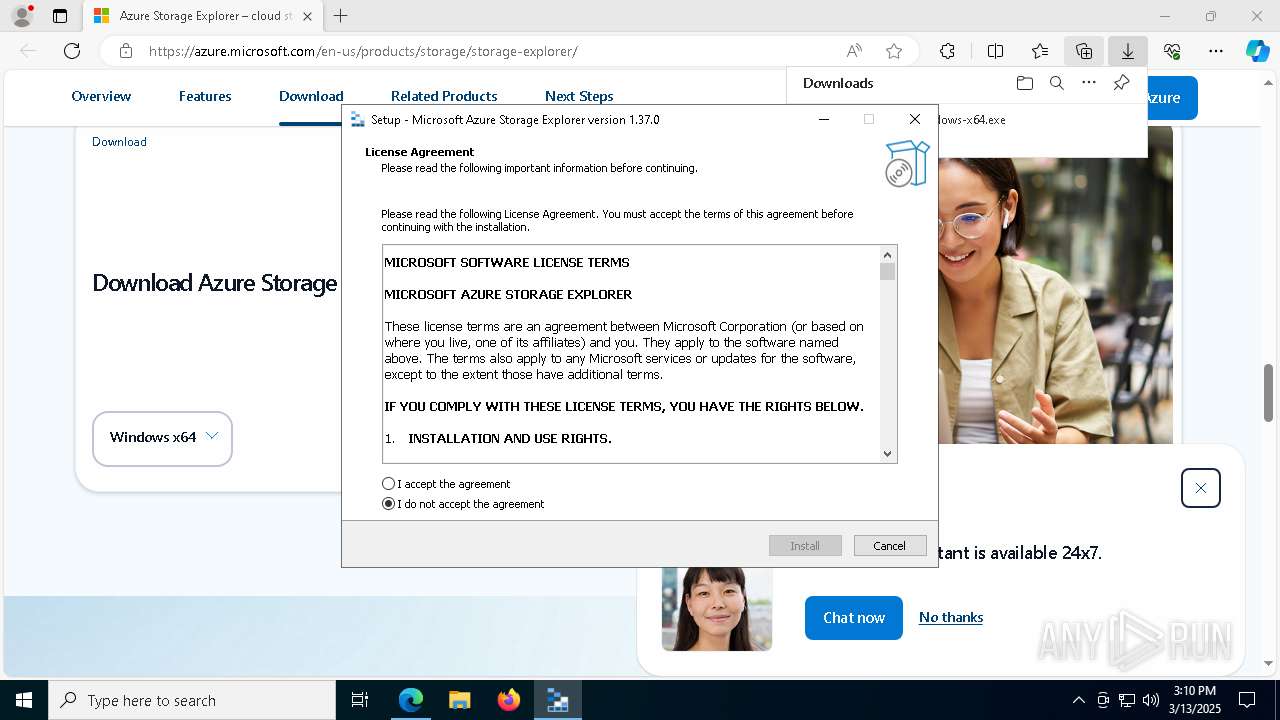Cancel the Azure Storage Explorer setup
This screenshot has height=720, width=1280.
[890, 546]
